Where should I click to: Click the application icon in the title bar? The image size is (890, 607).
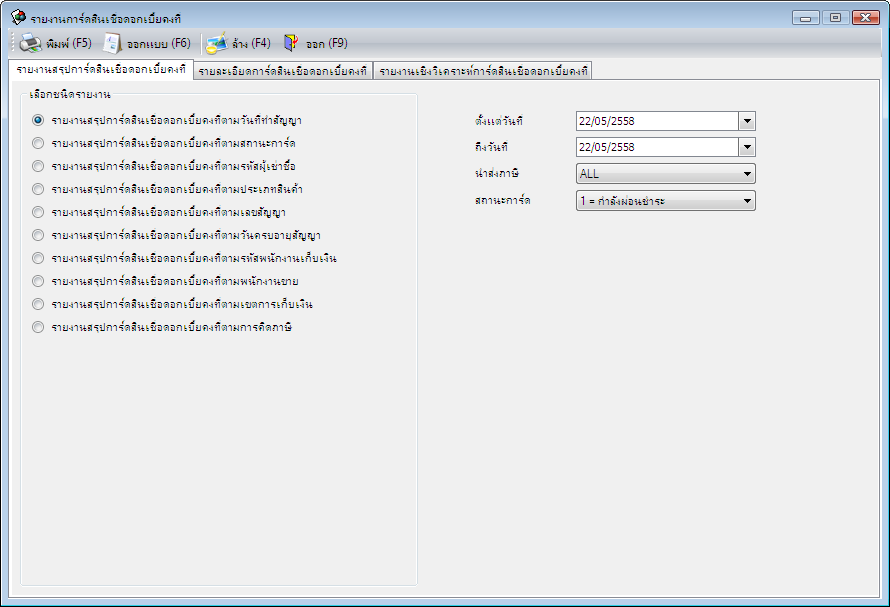(18, 18)
